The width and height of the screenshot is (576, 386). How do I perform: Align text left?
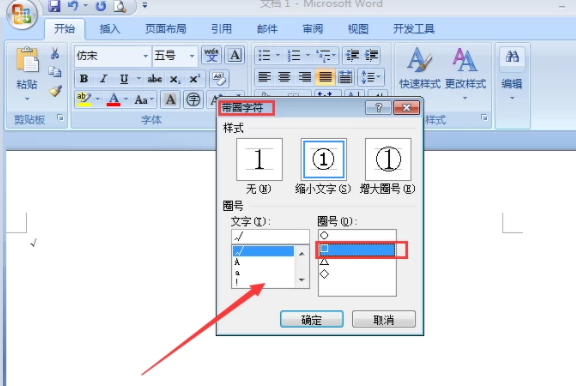point(264,77)
